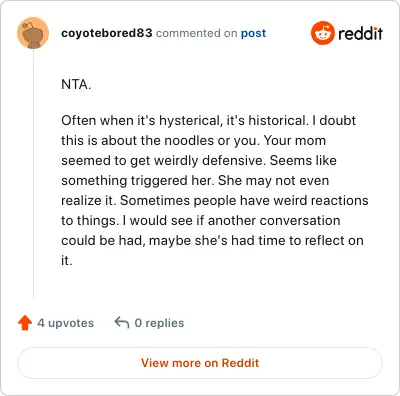Screen dimensions: 400x396
Task: Click the line starting "Often when it's hysterical"
Action: click(209, 120)
